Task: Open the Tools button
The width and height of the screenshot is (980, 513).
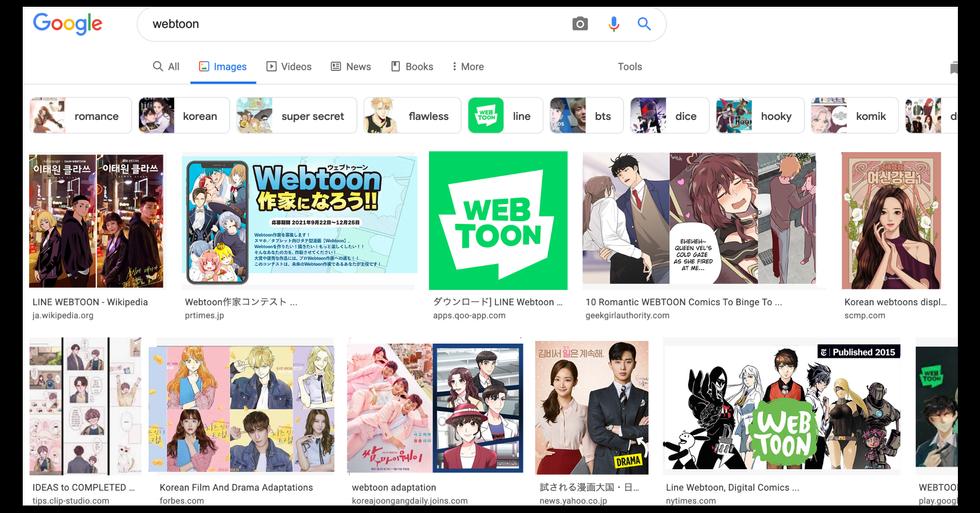Action: point(630,66)
